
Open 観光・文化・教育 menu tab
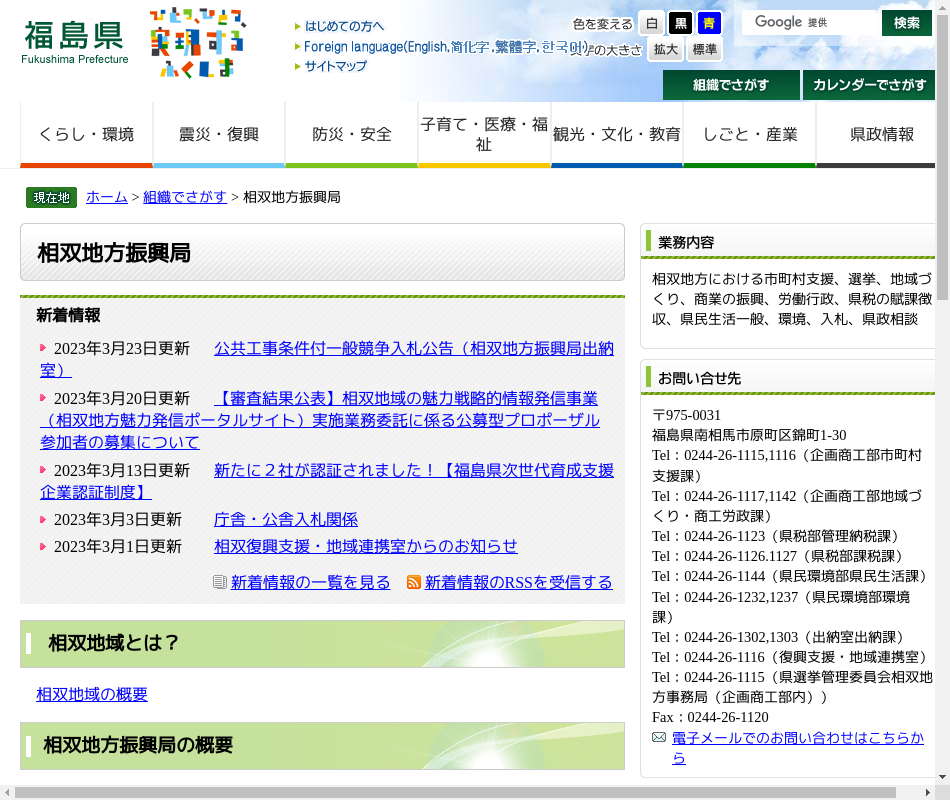click(x=617, y=135)
